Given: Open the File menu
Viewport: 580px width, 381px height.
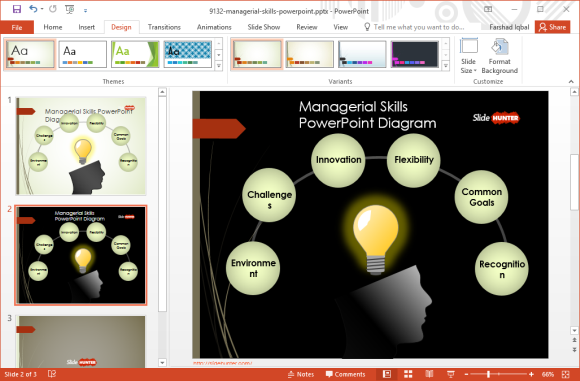Looking at the screenshot, I should (17, 27).
